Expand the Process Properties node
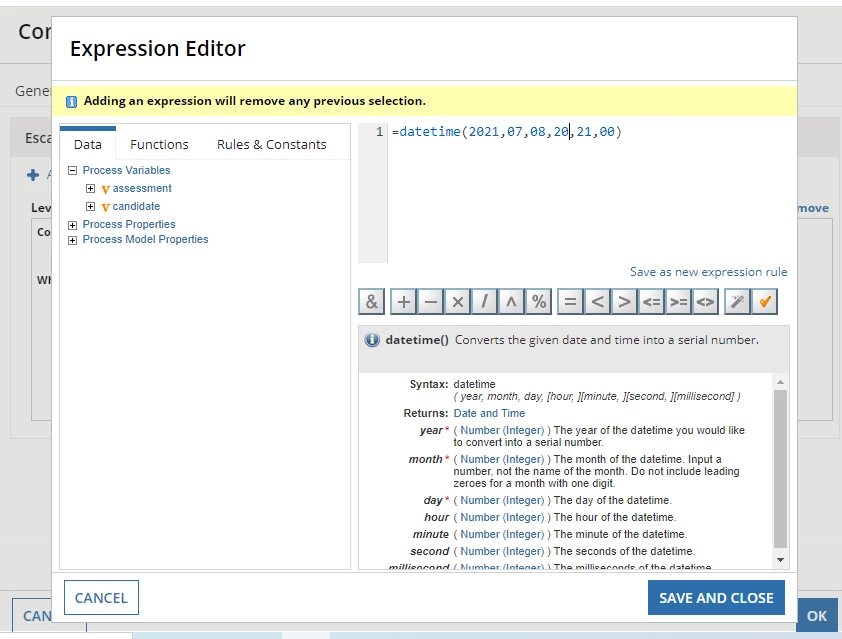Screen dimensions: 842x639 coord(72,225)
